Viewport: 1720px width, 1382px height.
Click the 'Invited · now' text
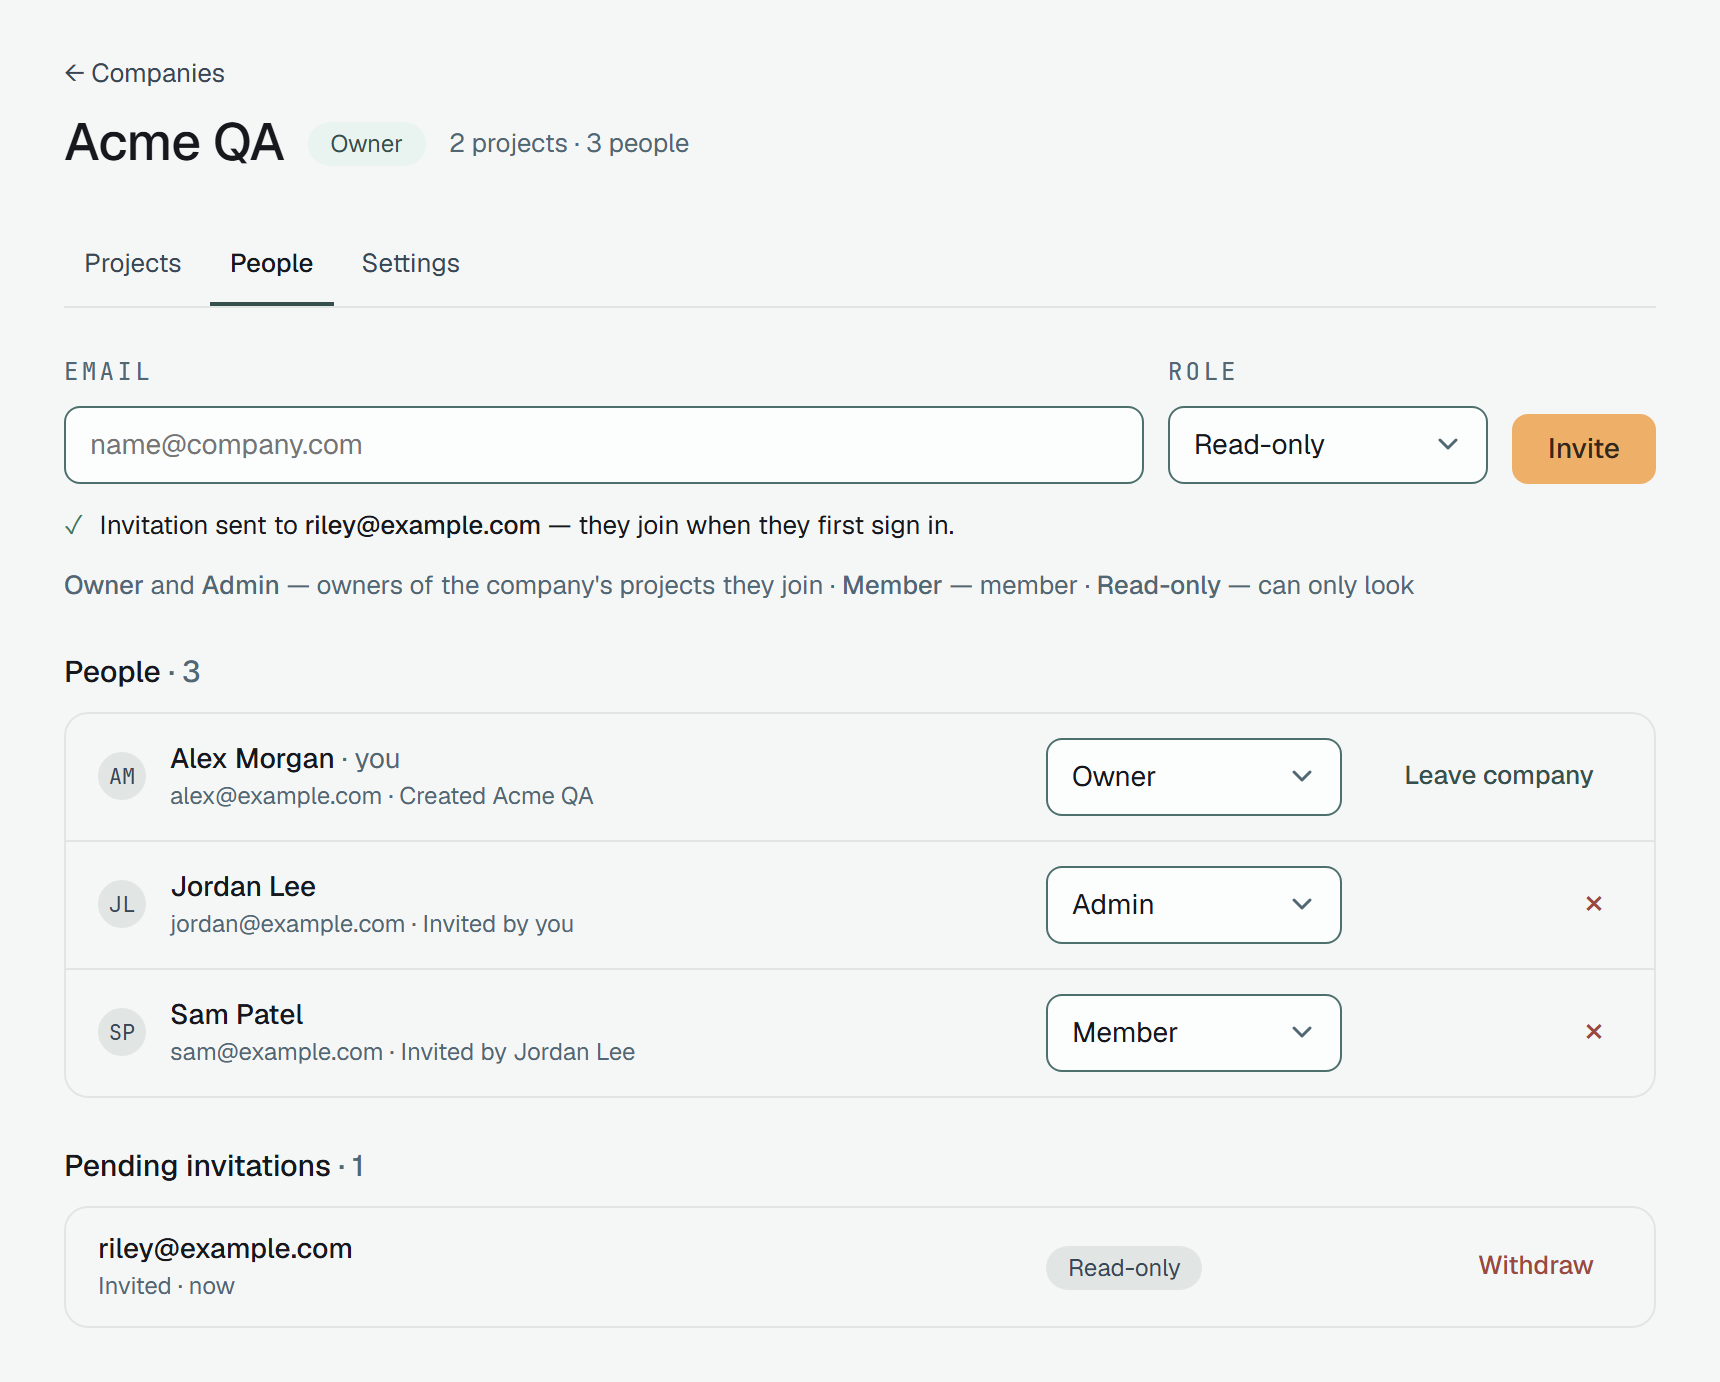[x=166, y=1286]
